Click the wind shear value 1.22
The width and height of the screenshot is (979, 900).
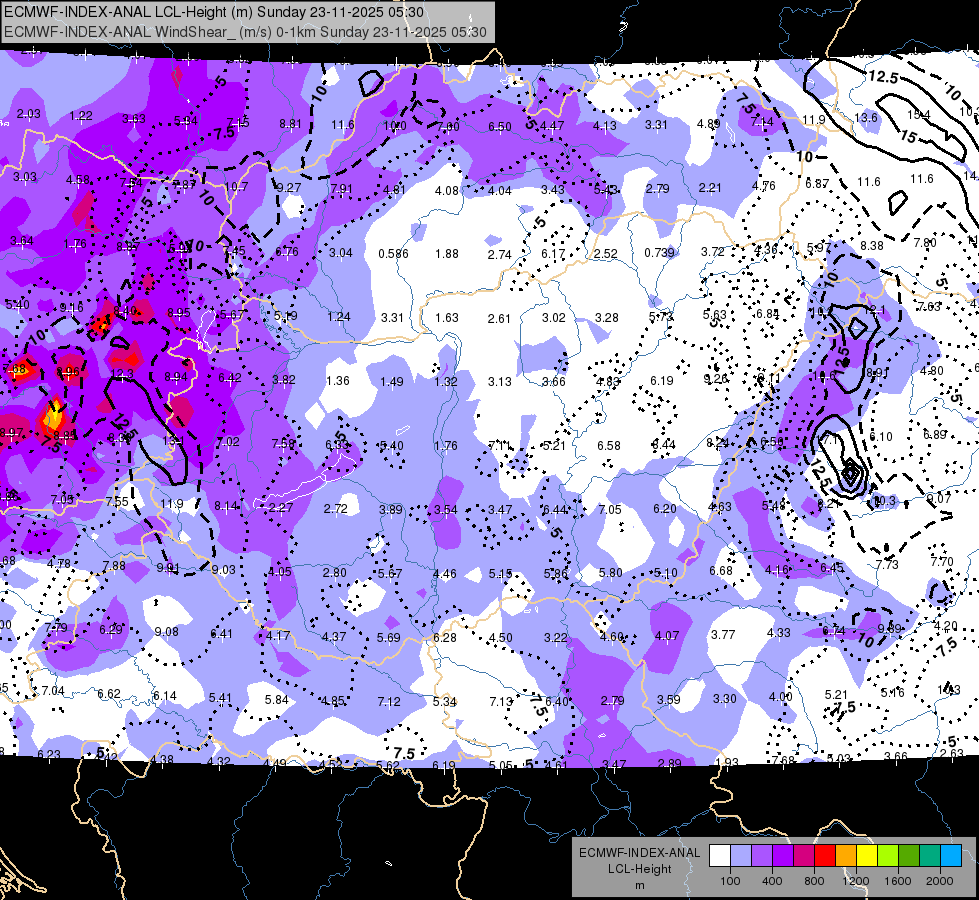(81, 116)
